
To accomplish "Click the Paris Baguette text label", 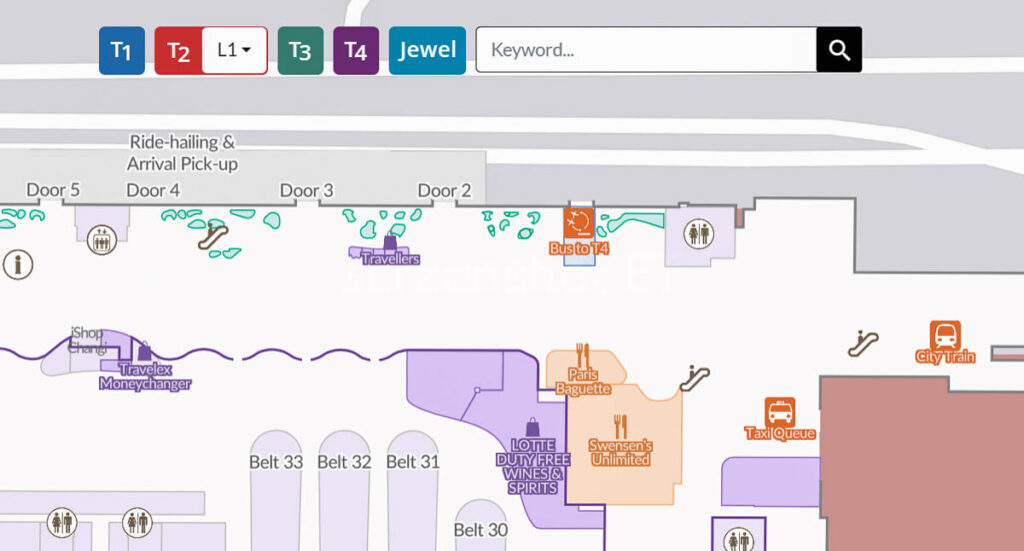I will [x=583, y=381].
